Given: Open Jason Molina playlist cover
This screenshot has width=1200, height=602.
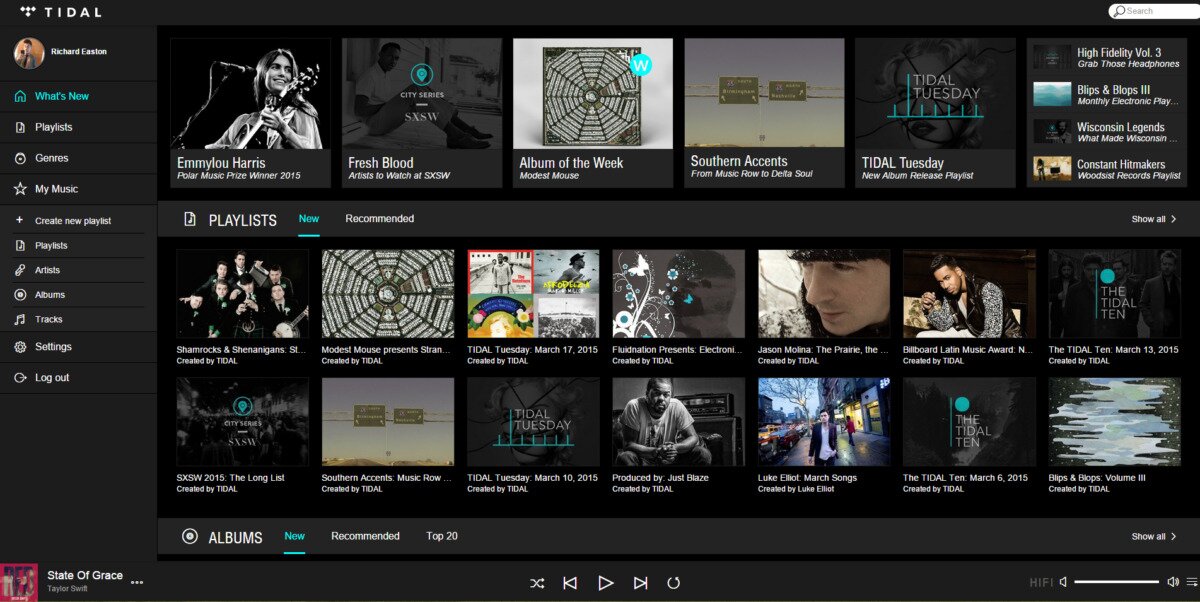Looking at the screenshot, I should (x=824, y=294).
